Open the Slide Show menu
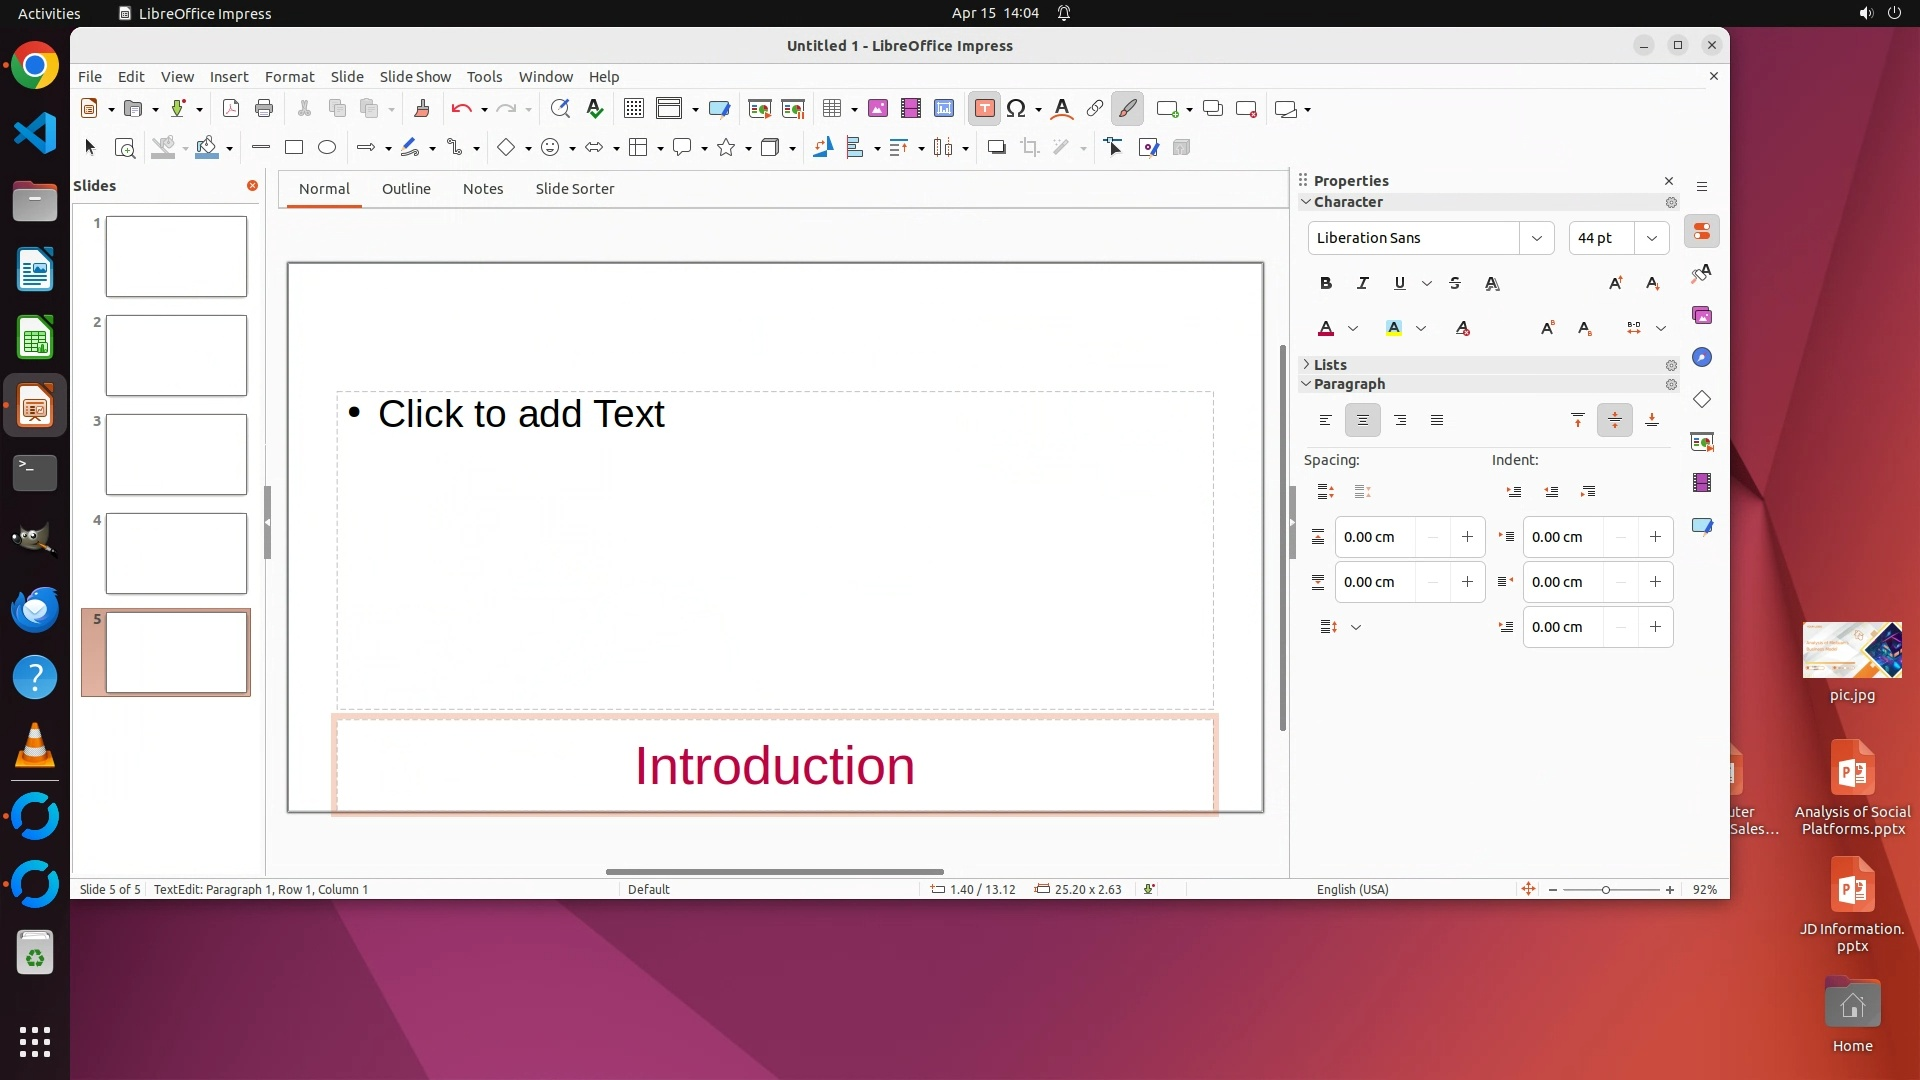This screenshot has width=1920, height=1080. (x=415, y=77)
